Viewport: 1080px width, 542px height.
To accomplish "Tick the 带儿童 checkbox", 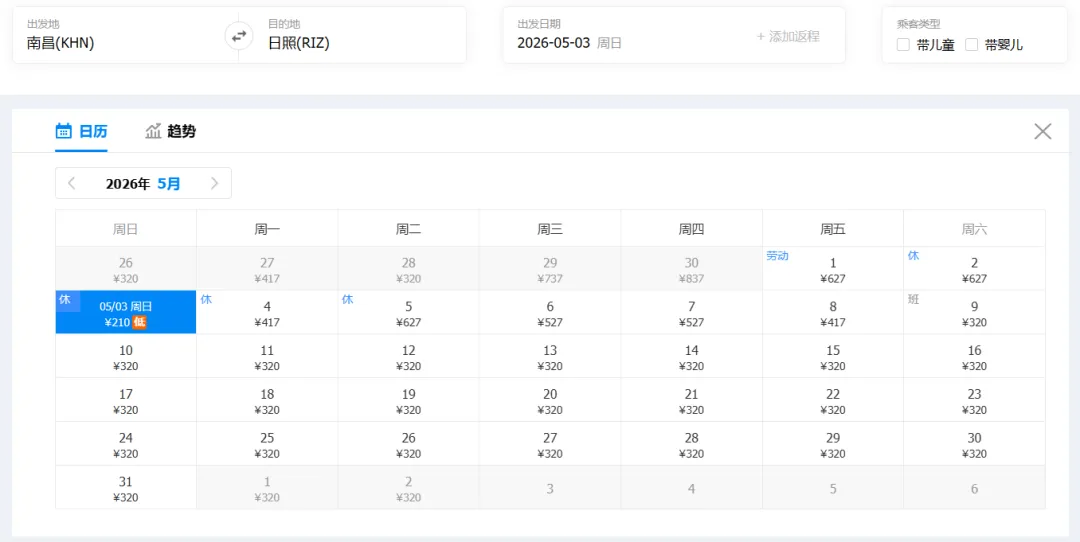I will pyautogui.click(x=902, y=45).
